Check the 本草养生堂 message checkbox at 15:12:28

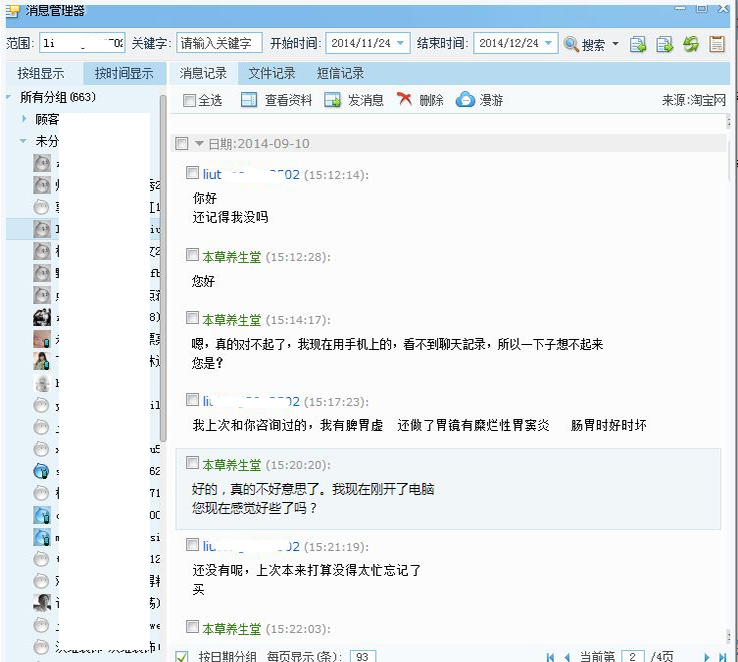(192, 255)
